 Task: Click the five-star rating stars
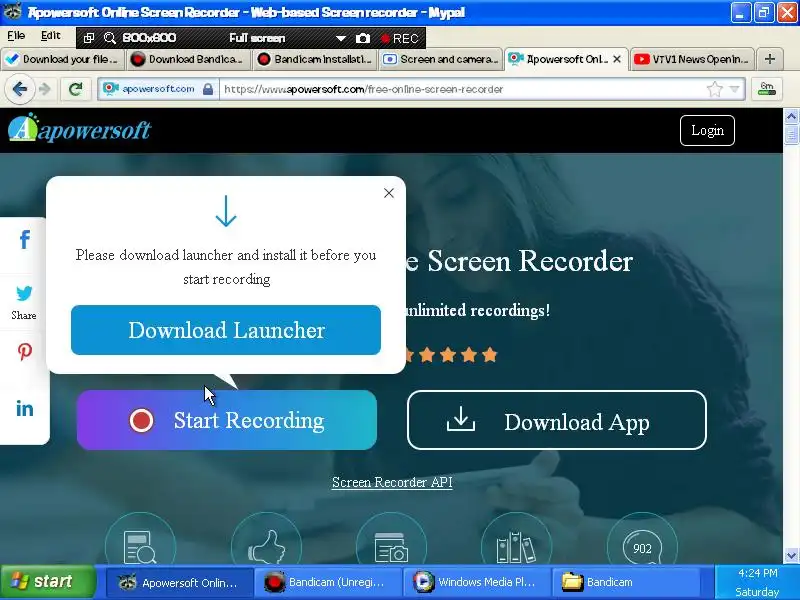click(x=452, y=355)
